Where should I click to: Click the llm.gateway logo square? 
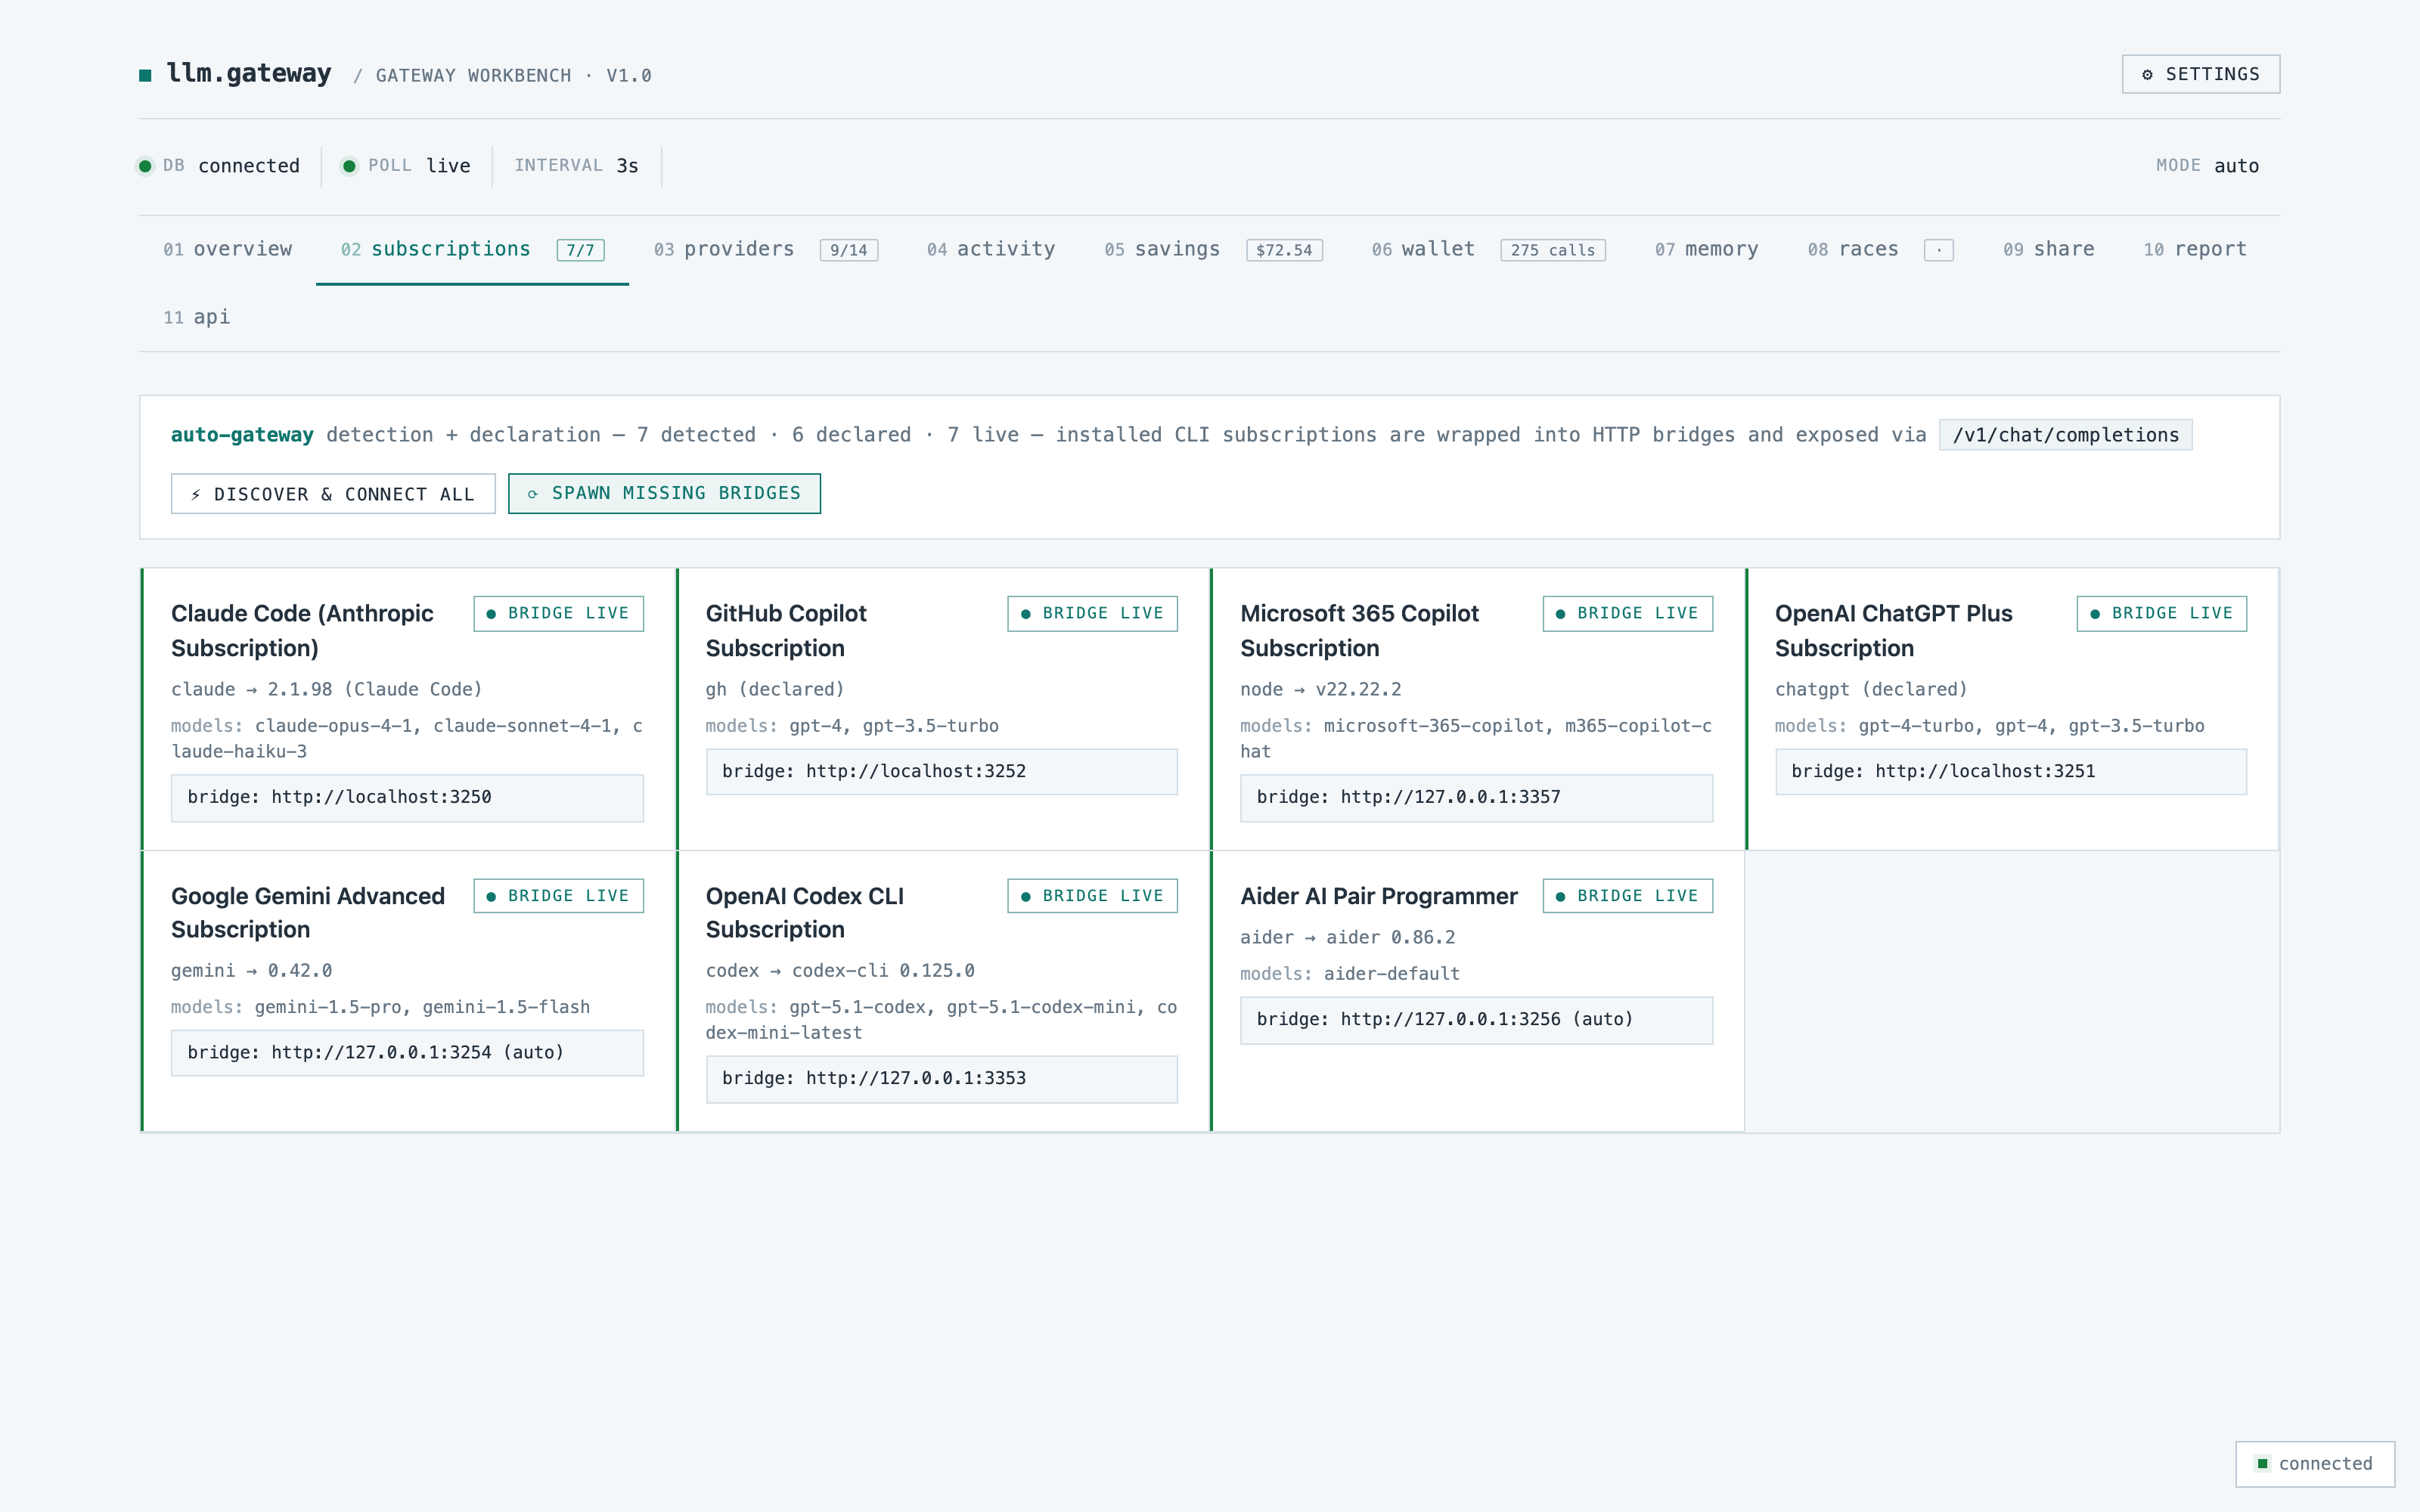(x=145, y=75)
